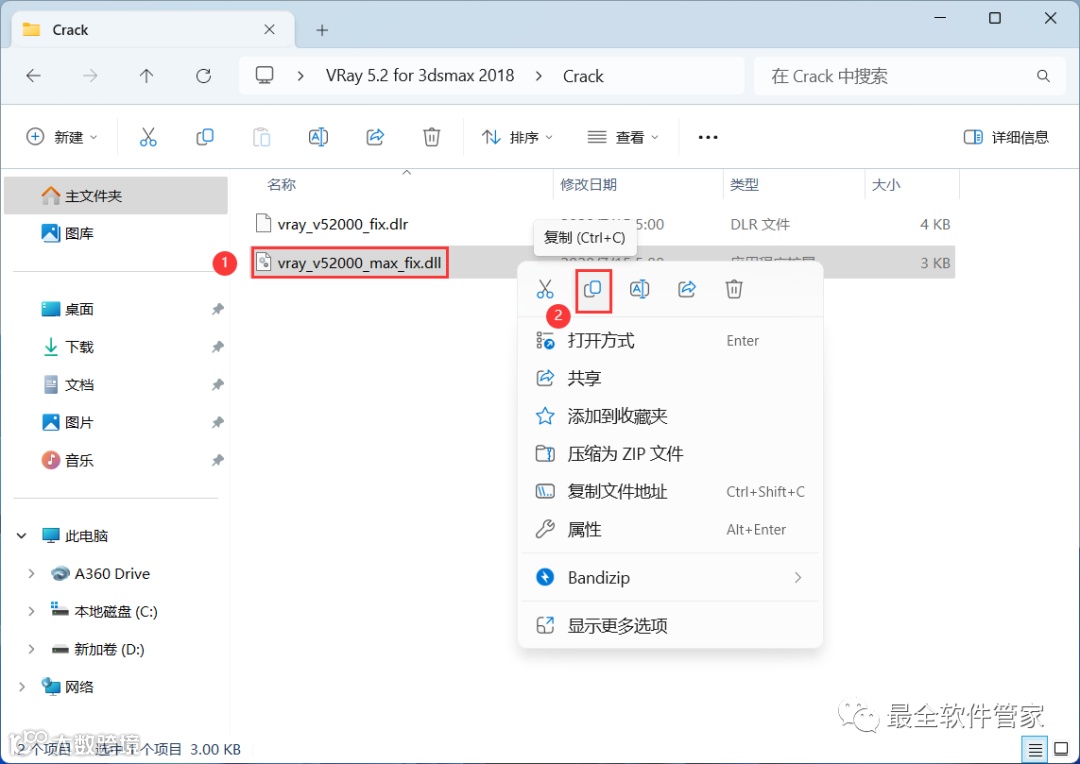This screenshot has width=1080, height=764.
Task: Click the Share icon in the top toolbar
Action: (x=375, y=137)
